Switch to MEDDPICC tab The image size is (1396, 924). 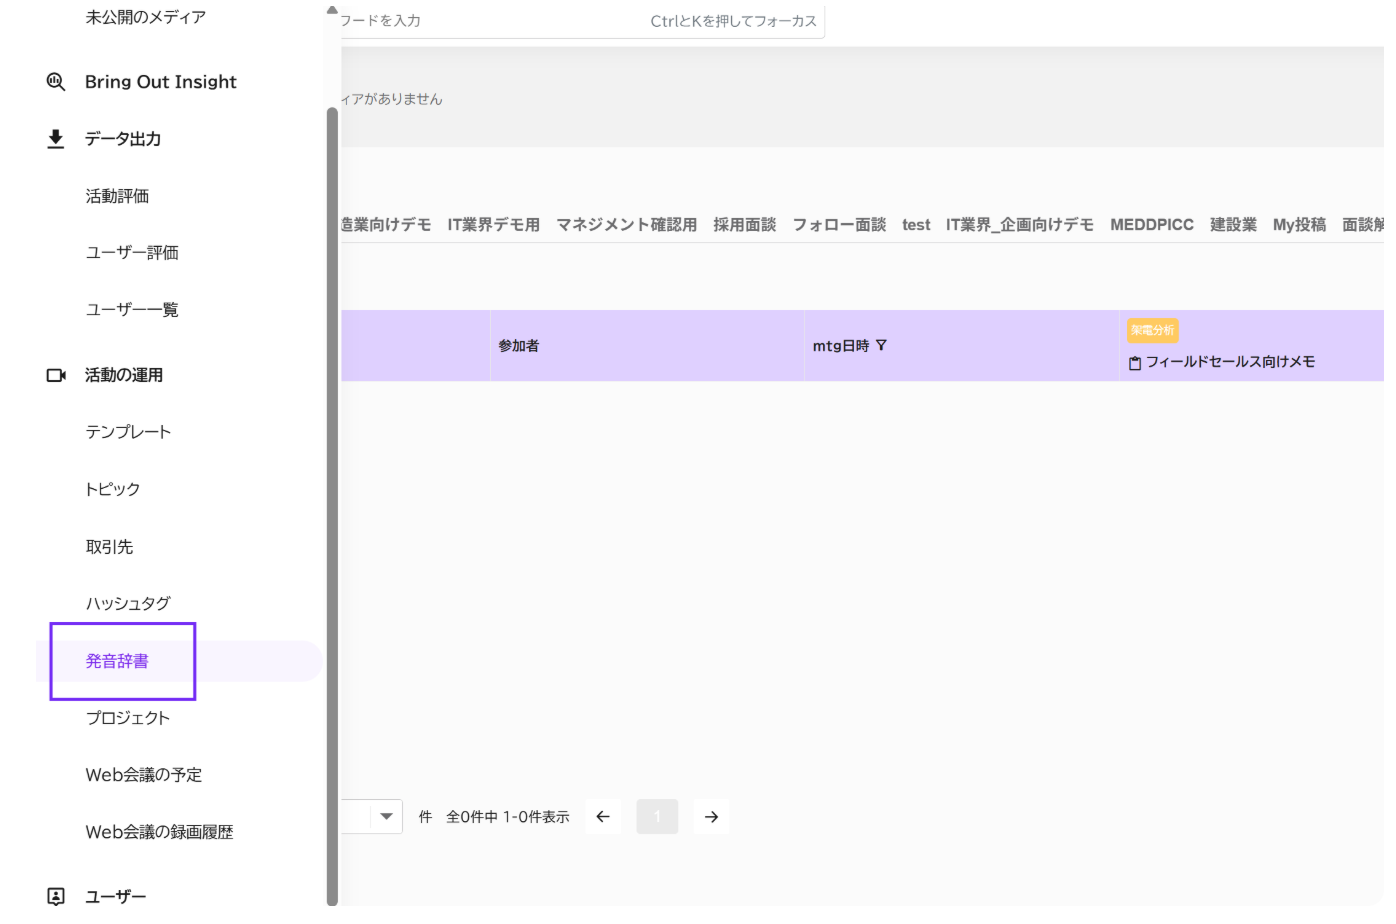click(x=1152, y=225)
